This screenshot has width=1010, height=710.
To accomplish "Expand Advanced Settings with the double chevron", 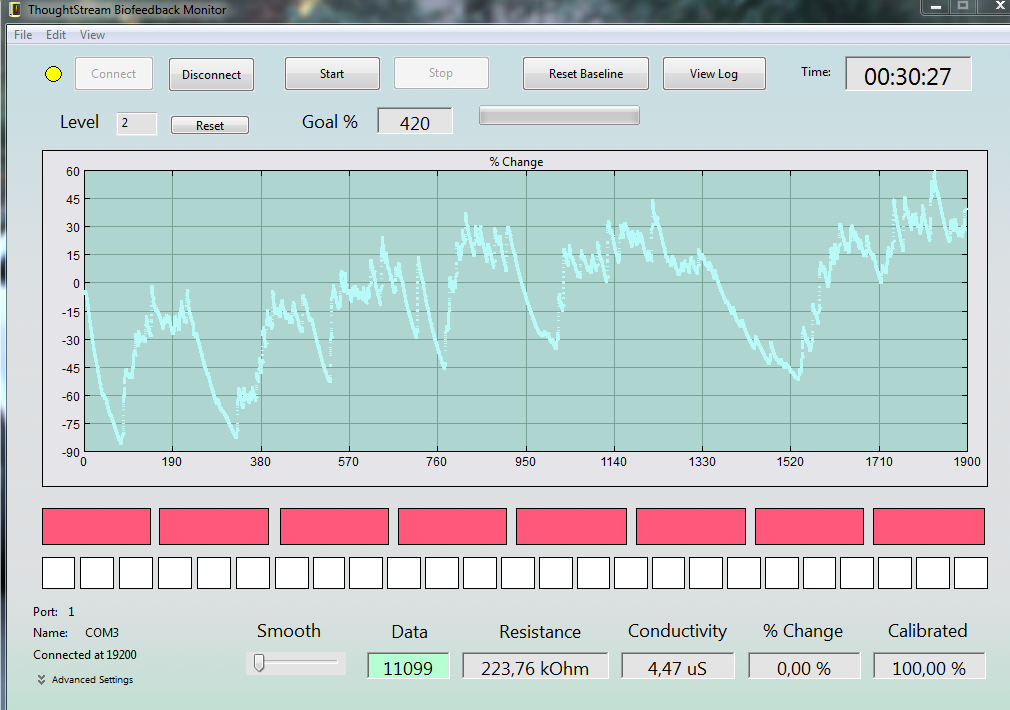I will coord(41,680).
